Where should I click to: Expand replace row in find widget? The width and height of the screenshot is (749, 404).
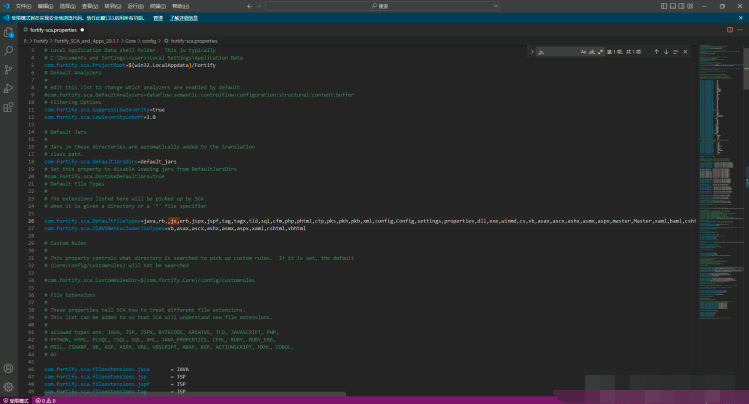532,52
